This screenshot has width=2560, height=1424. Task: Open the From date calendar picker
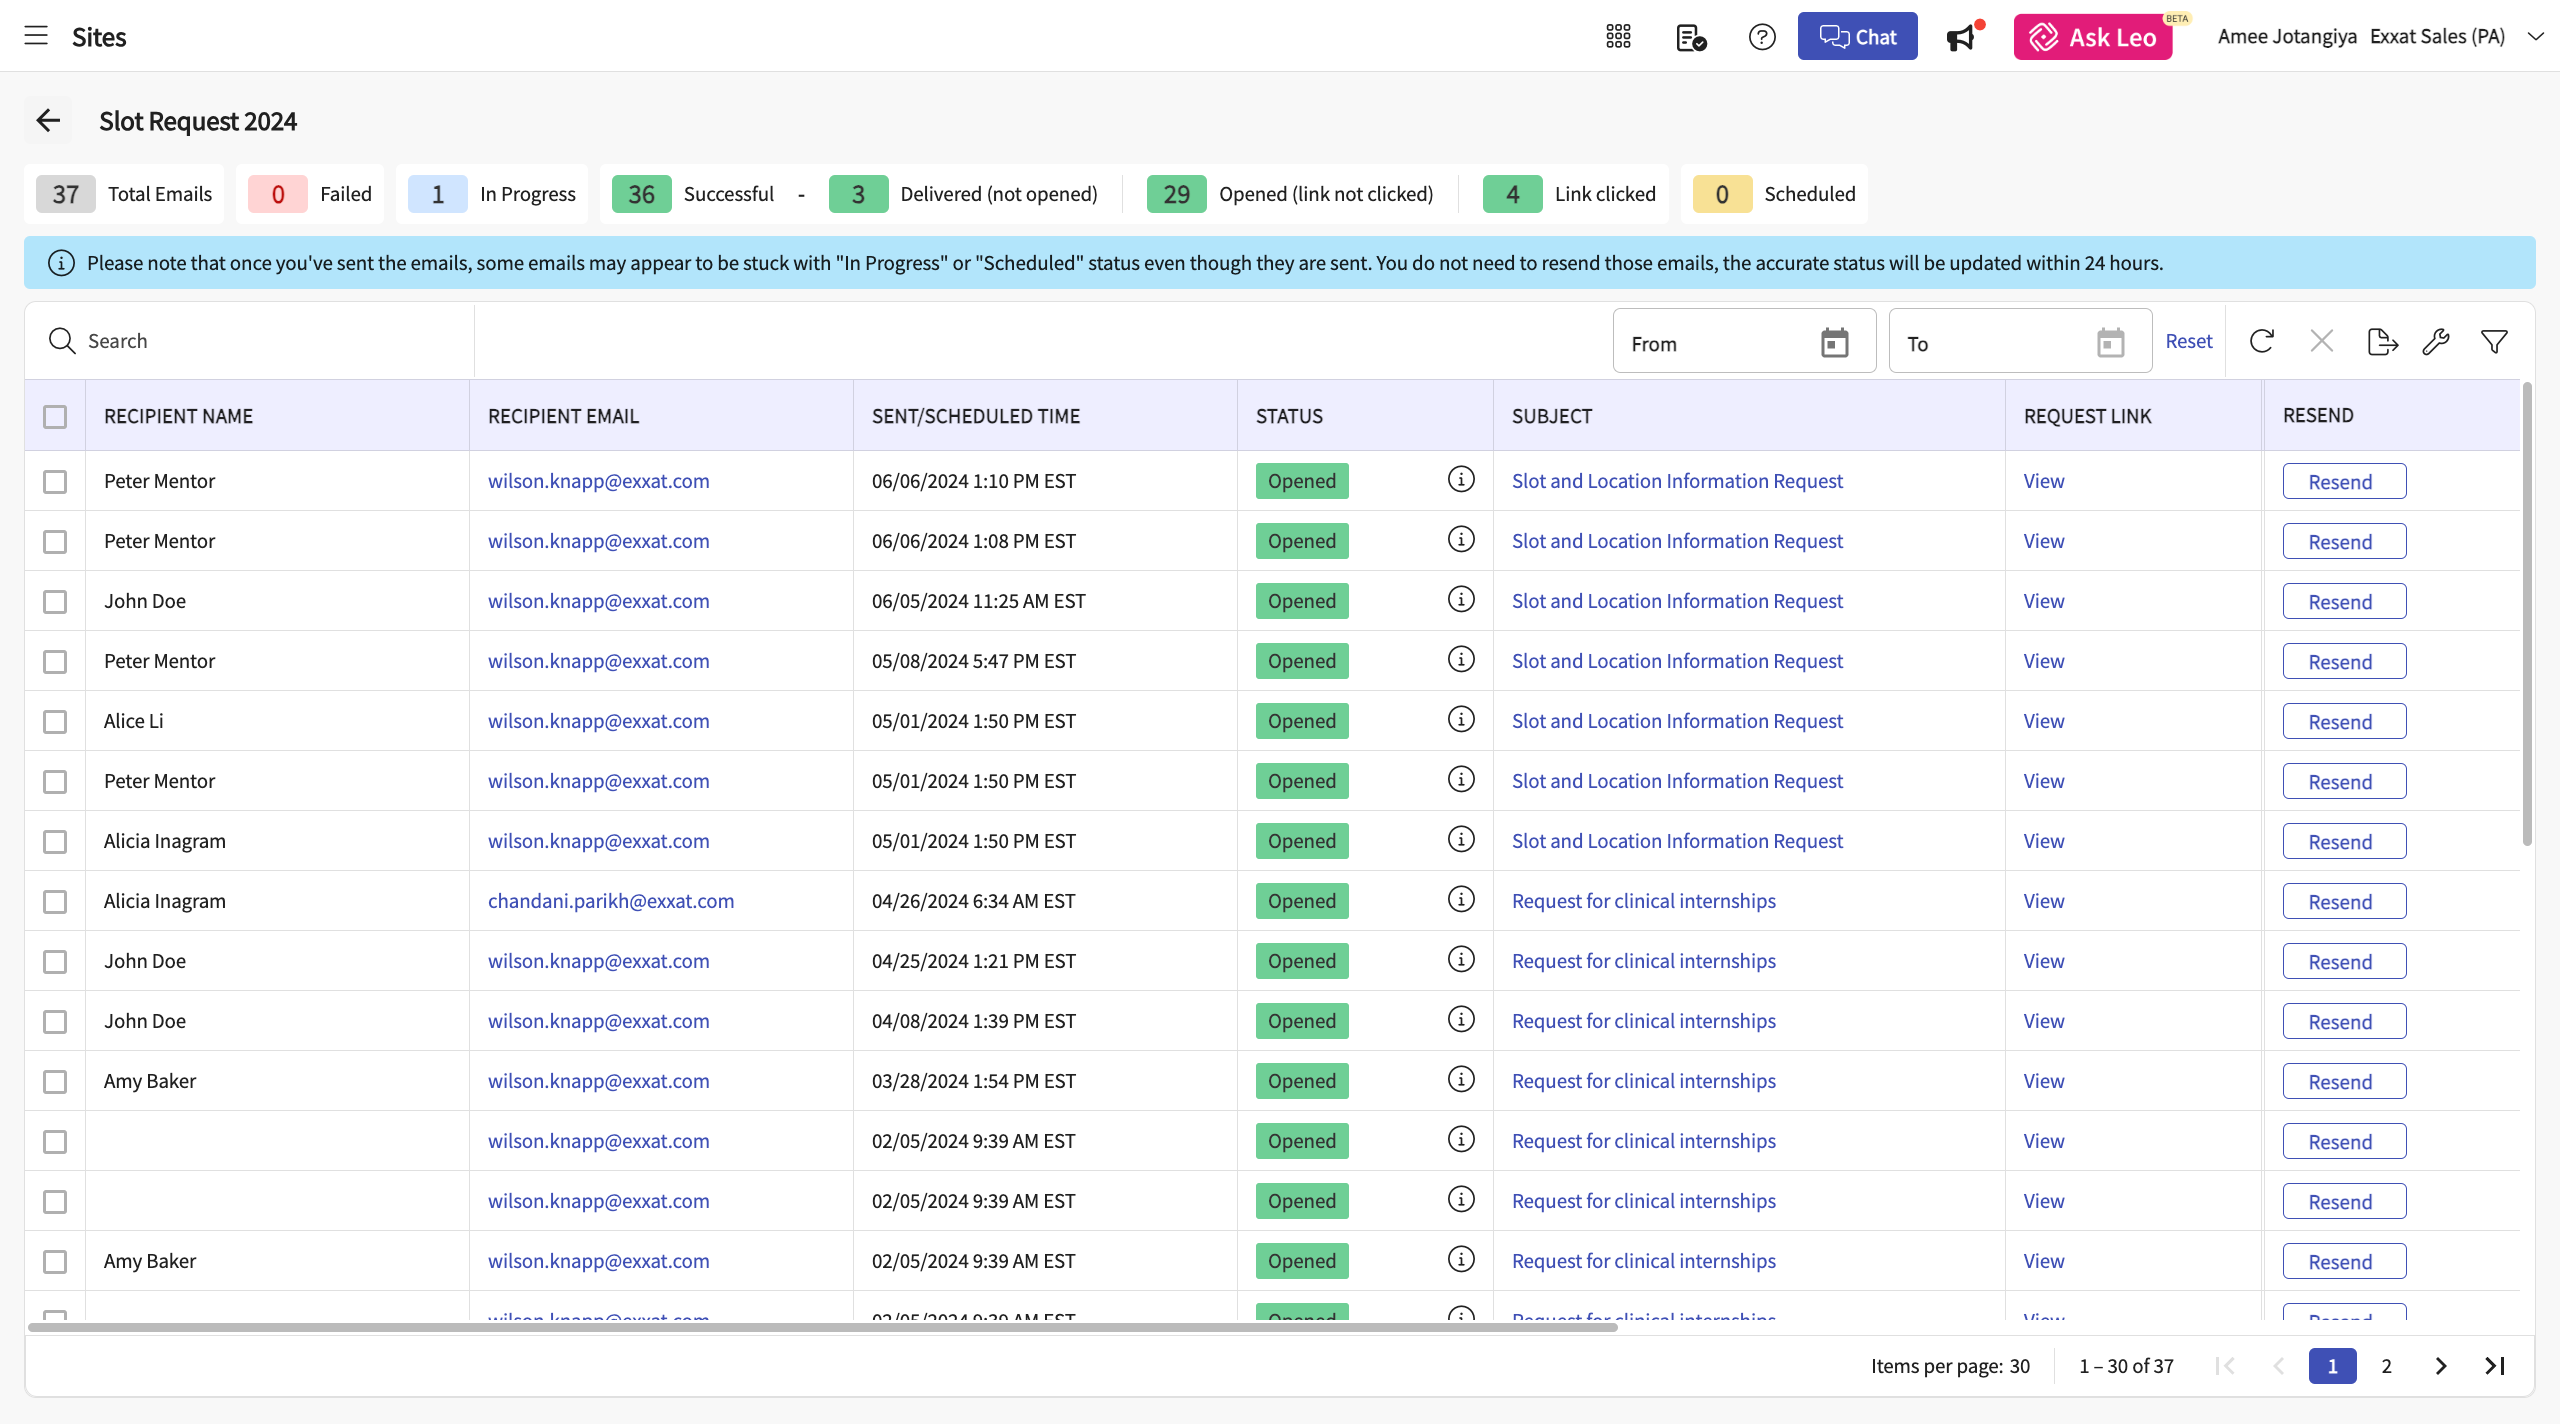click(x=1834, y=343)
